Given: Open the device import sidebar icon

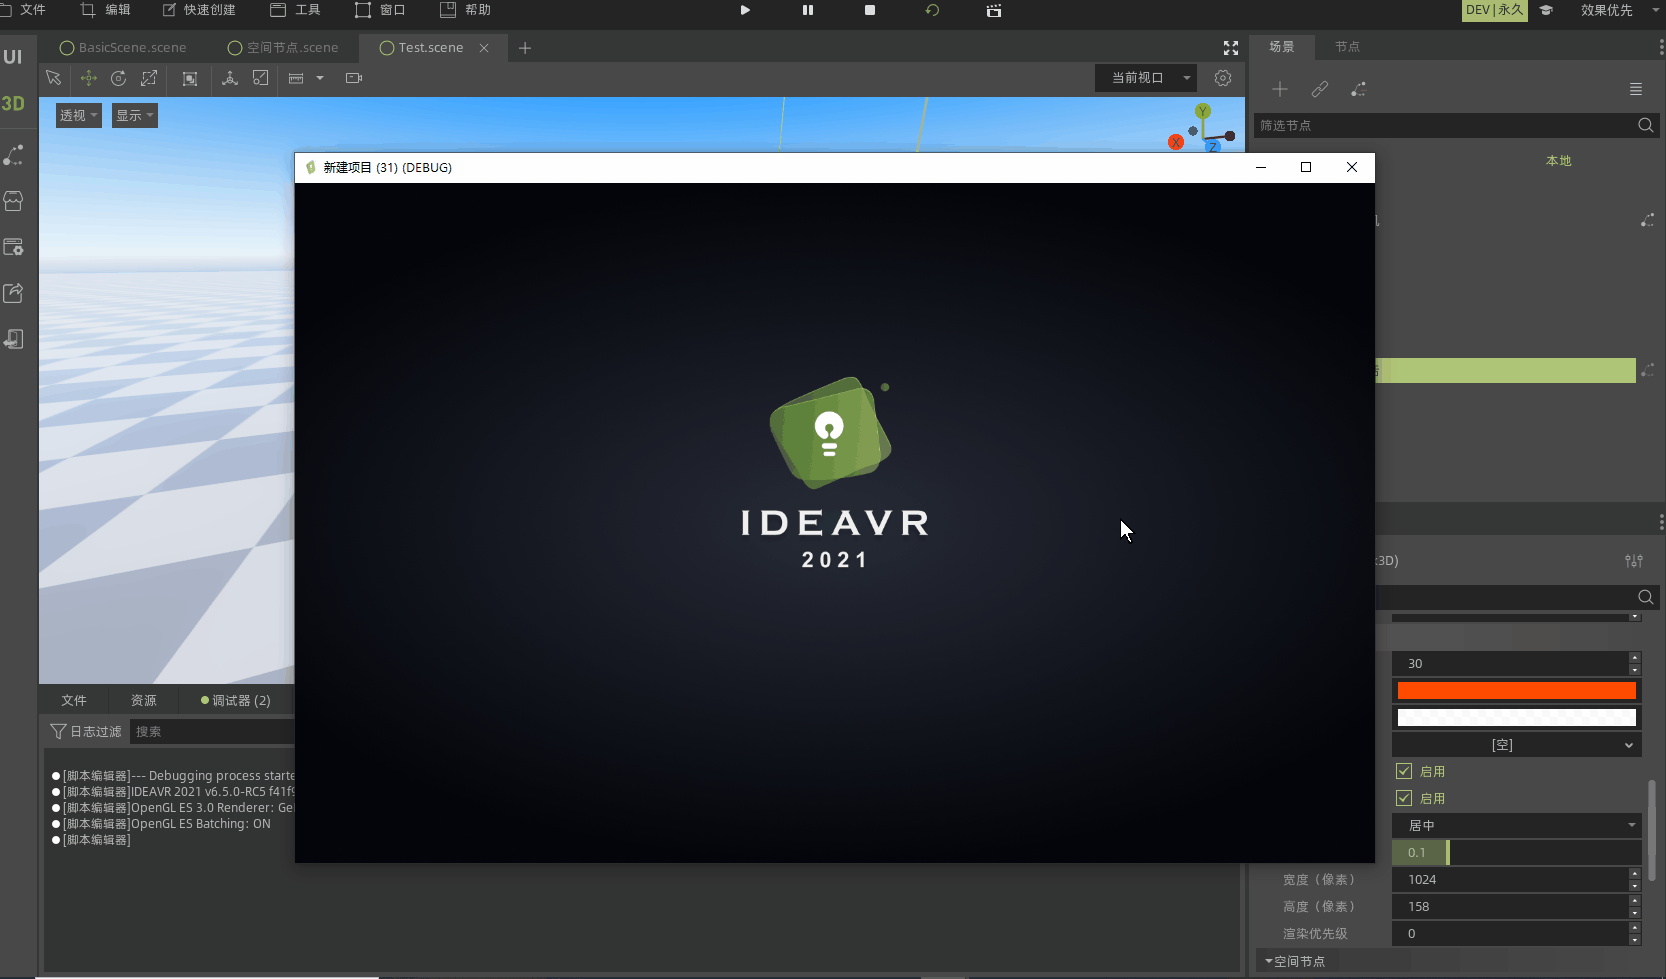Looking at the screenshot, I should click(13, 339).
